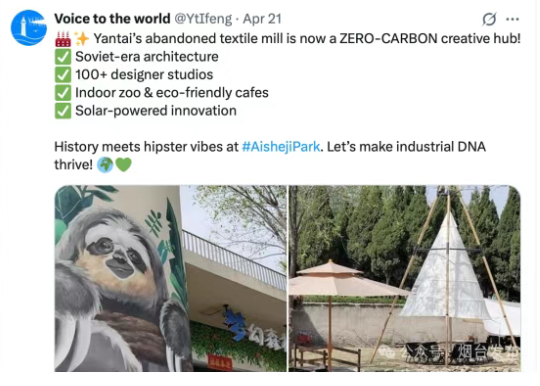
Task: Click the green heart emoji
Action: [123, 165]
